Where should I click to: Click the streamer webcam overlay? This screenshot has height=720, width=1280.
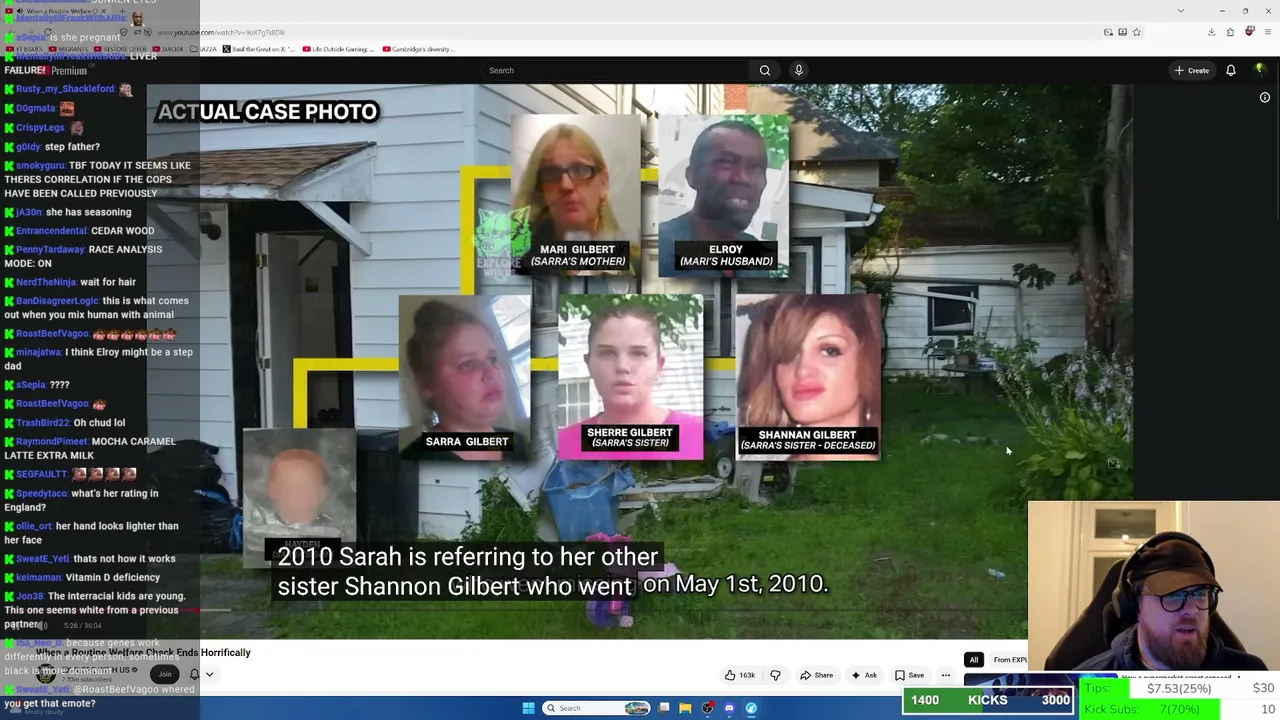pos(1154,586)
